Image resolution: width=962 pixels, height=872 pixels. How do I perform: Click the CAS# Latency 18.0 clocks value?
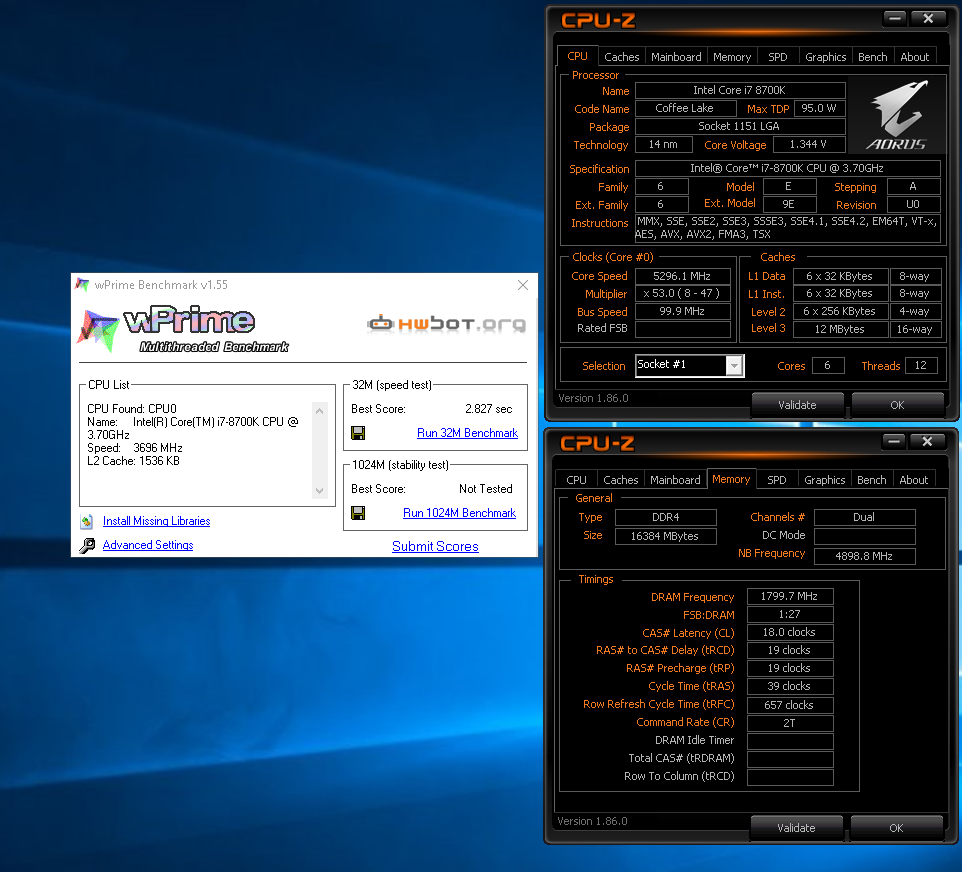(x=790, y=633)
